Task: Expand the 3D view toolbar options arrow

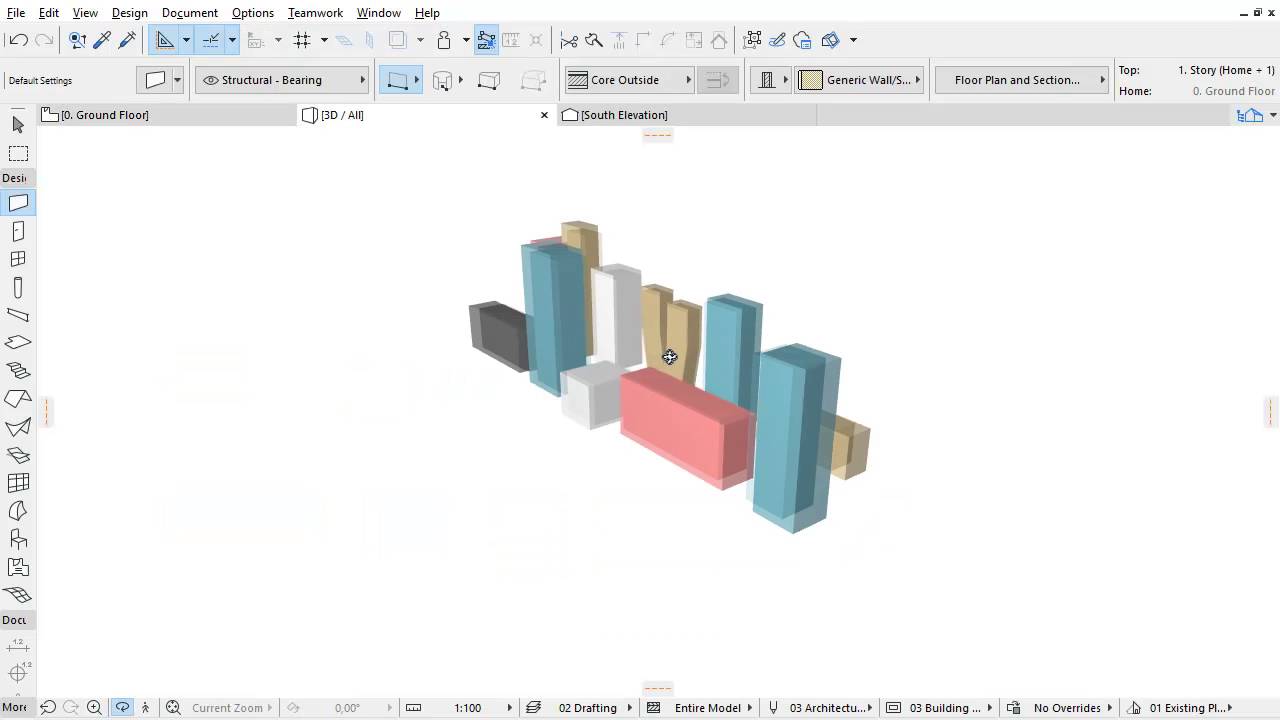Action: pyautogui.click(x=853, y=40)
